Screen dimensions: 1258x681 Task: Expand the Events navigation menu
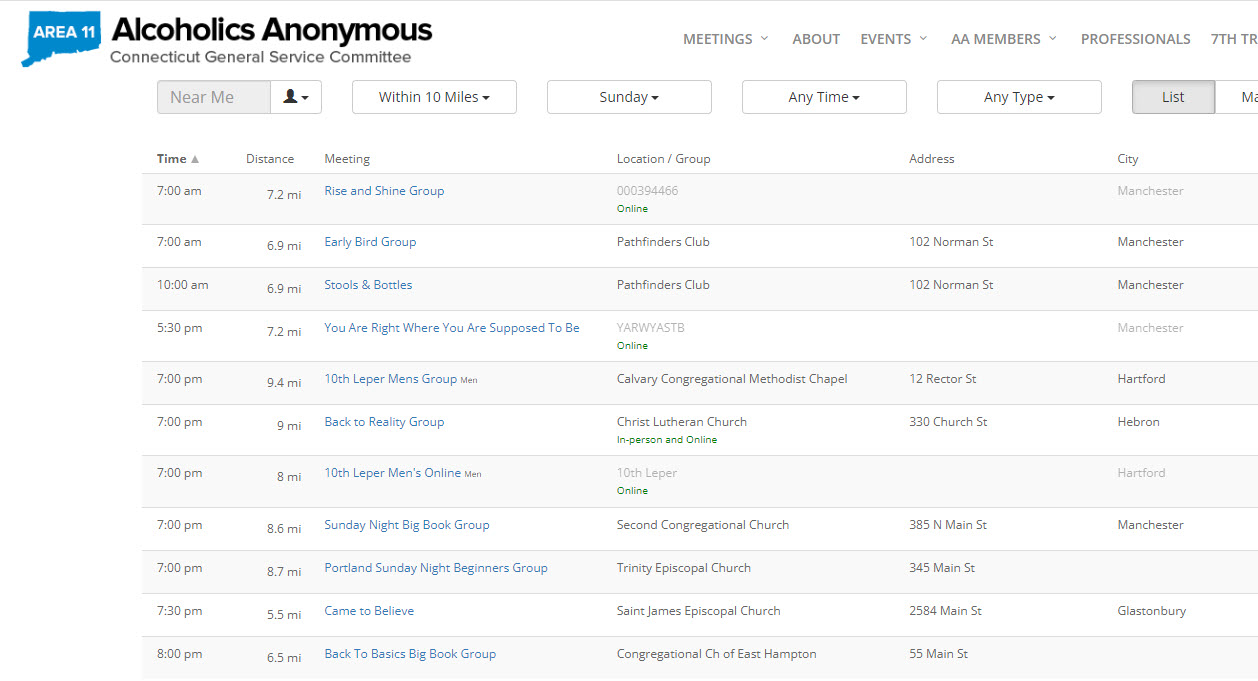click(x=893, y=39)
